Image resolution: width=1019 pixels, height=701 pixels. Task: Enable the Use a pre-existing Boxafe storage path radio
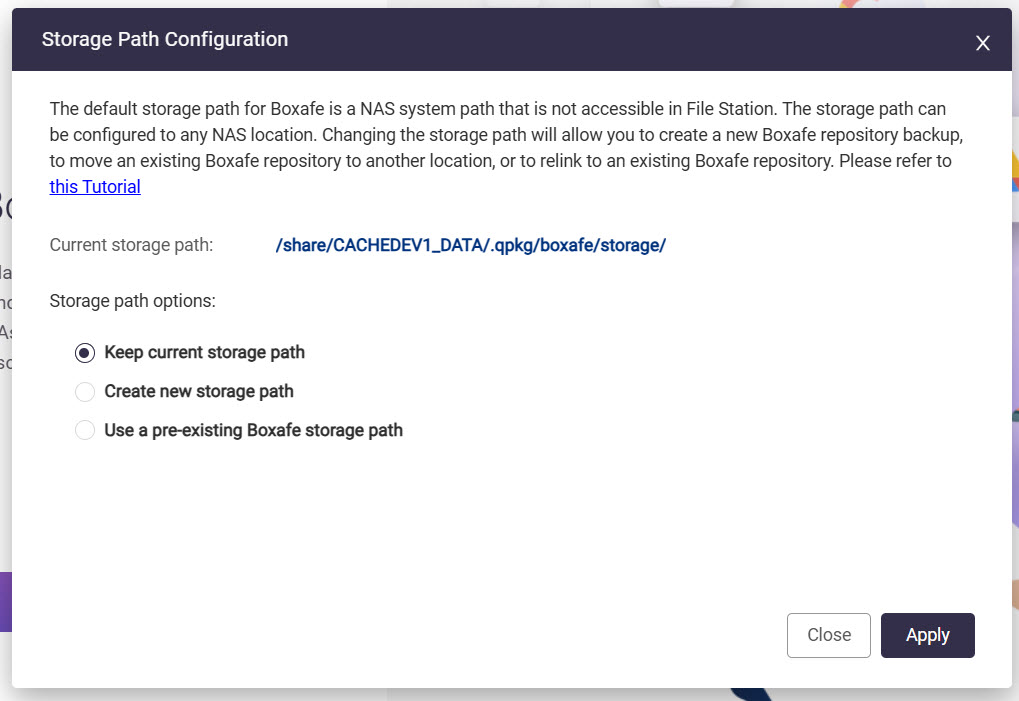(x=85, y=431)
